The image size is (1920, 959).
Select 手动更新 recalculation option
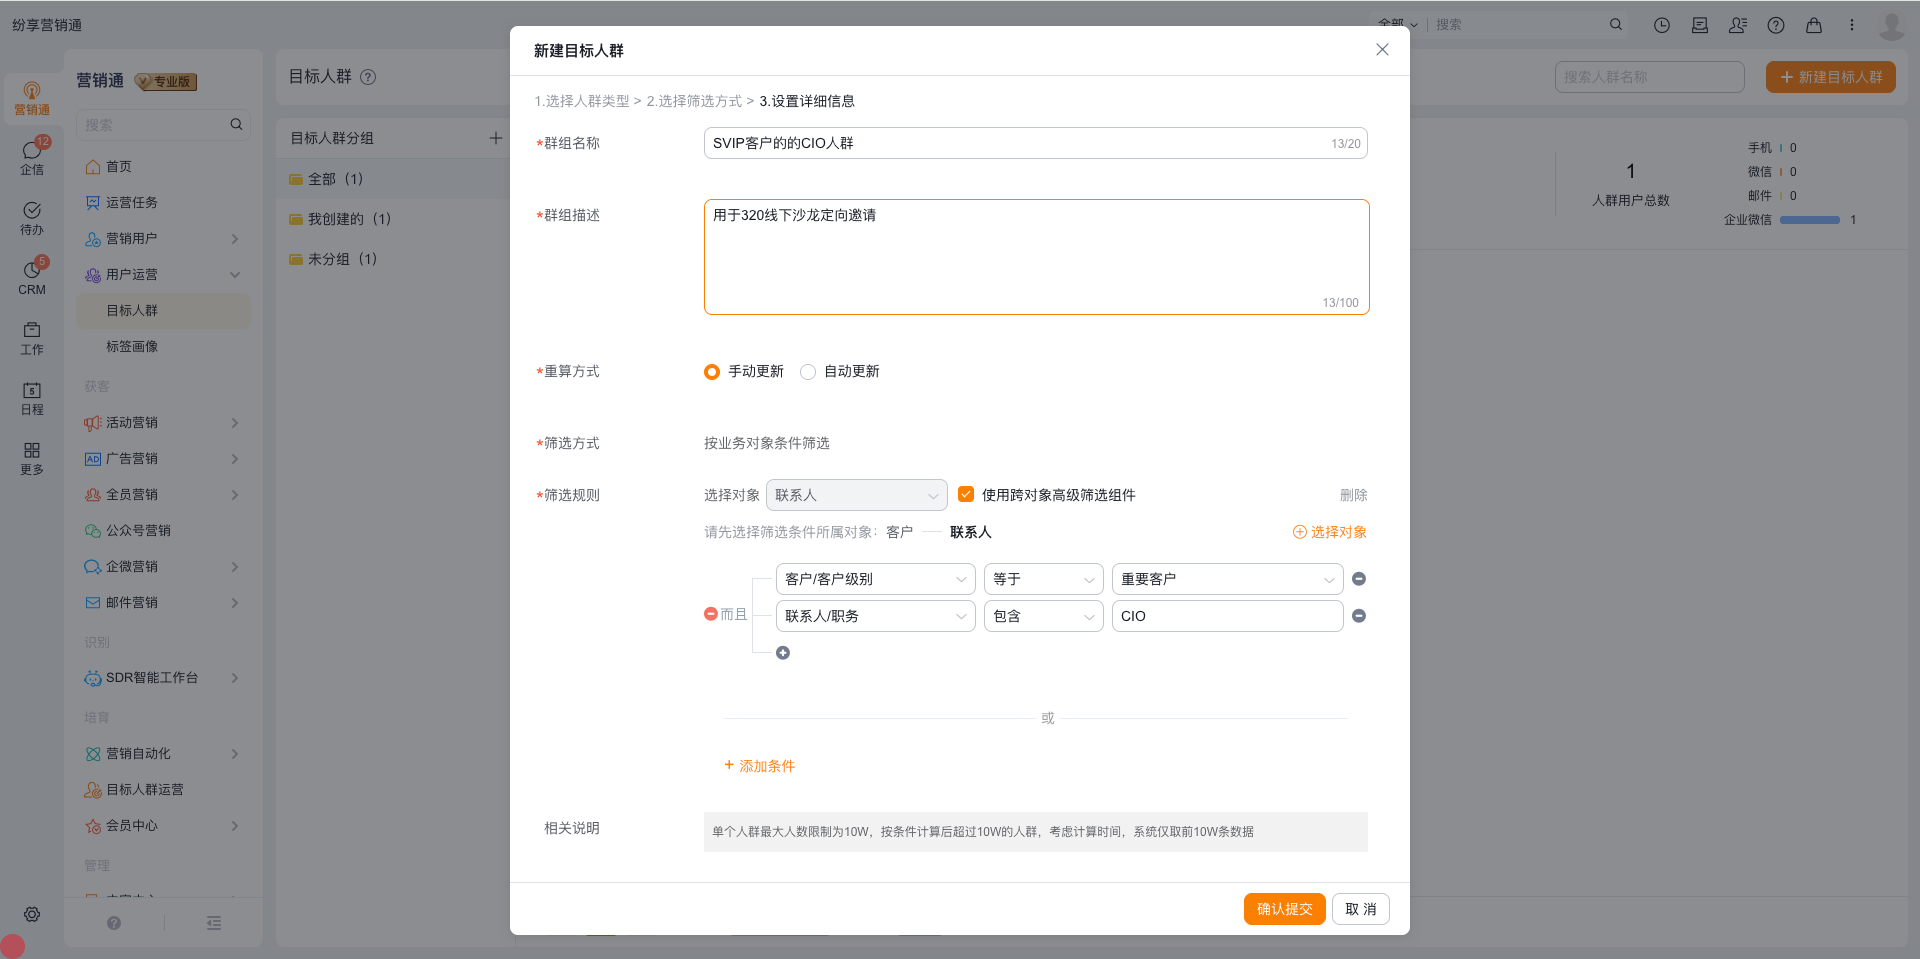(x=712, y=372)
